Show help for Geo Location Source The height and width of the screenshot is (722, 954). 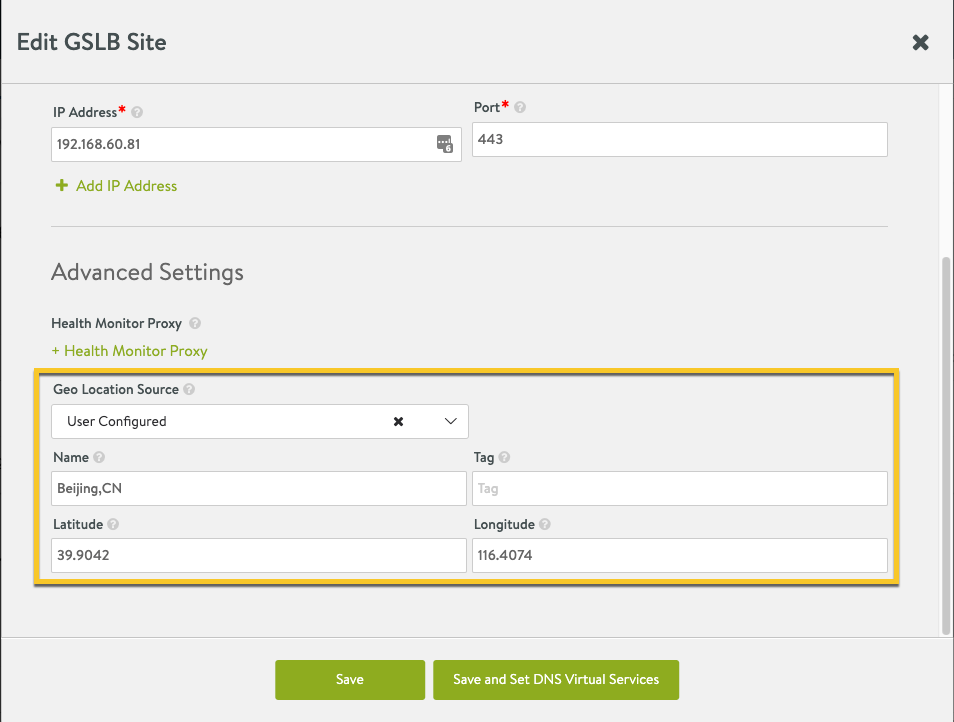click(x=189, y=389)
